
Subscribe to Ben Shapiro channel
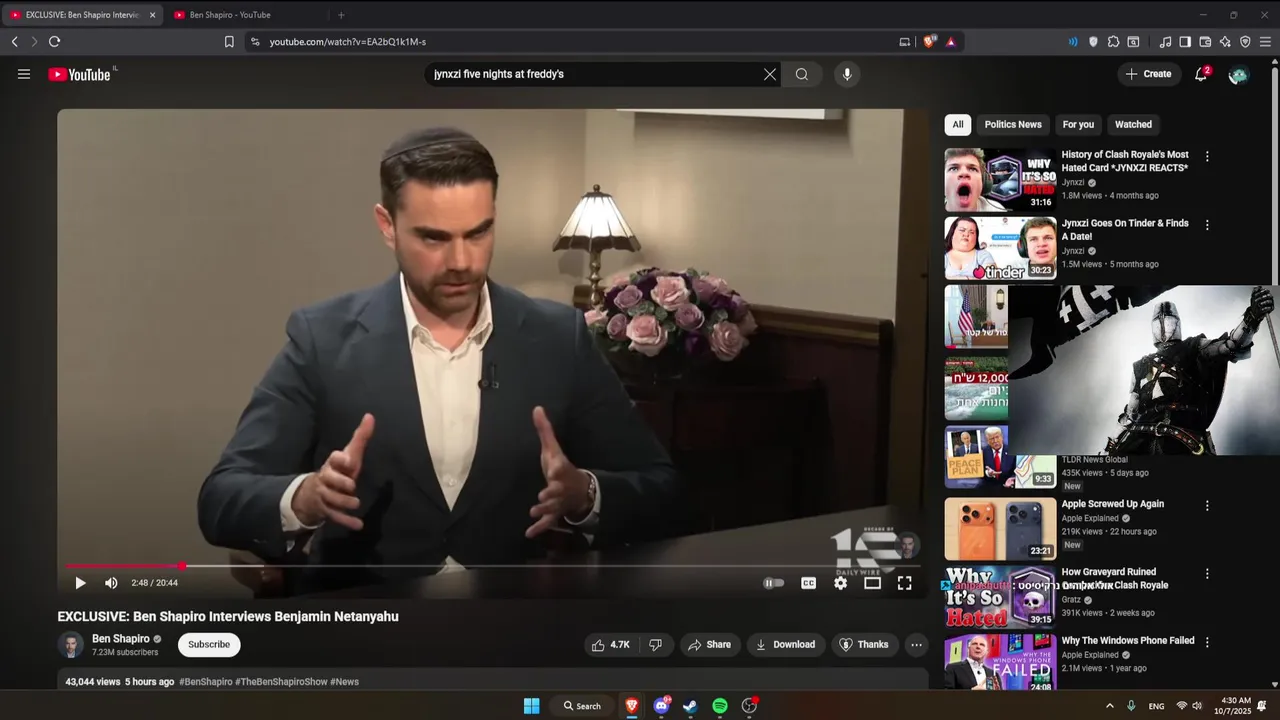click(x=209, y=645)
